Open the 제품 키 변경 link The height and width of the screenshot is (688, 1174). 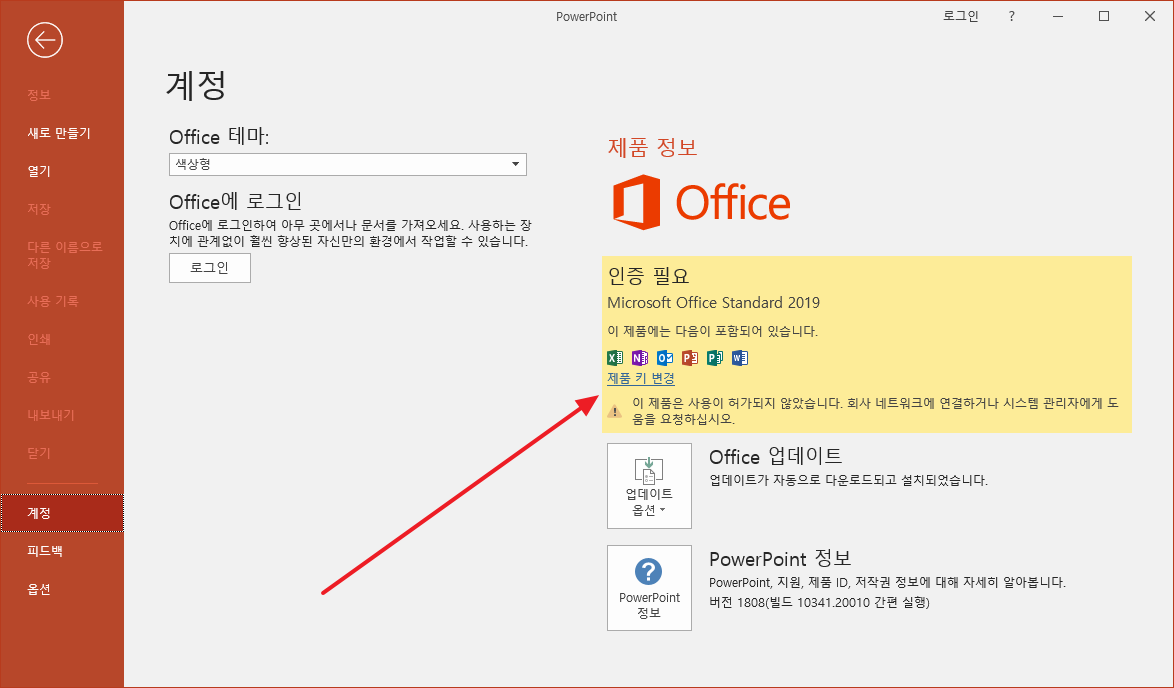coord(641,379)
